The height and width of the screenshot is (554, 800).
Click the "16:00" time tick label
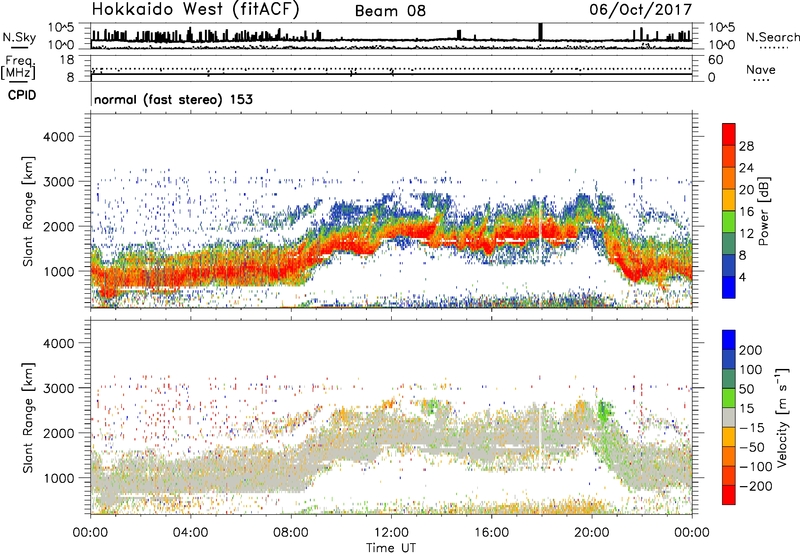(x=491, y=533)
